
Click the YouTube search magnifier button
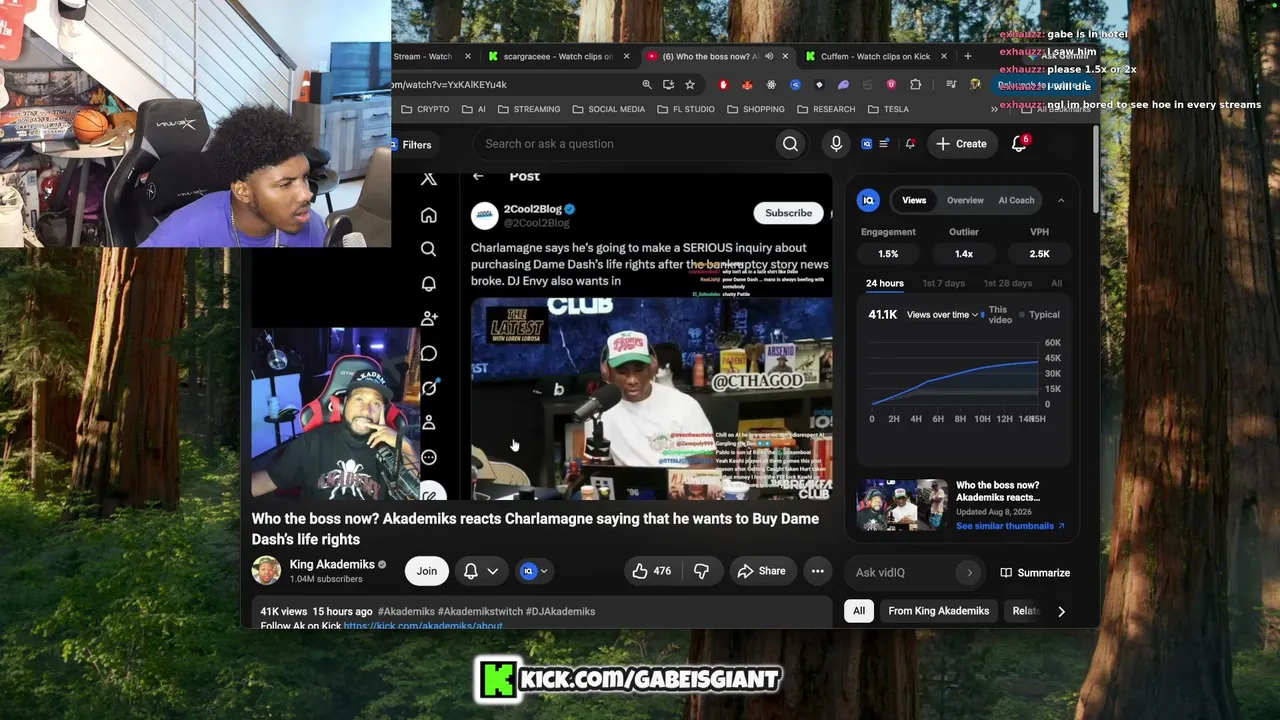[790, 144]
